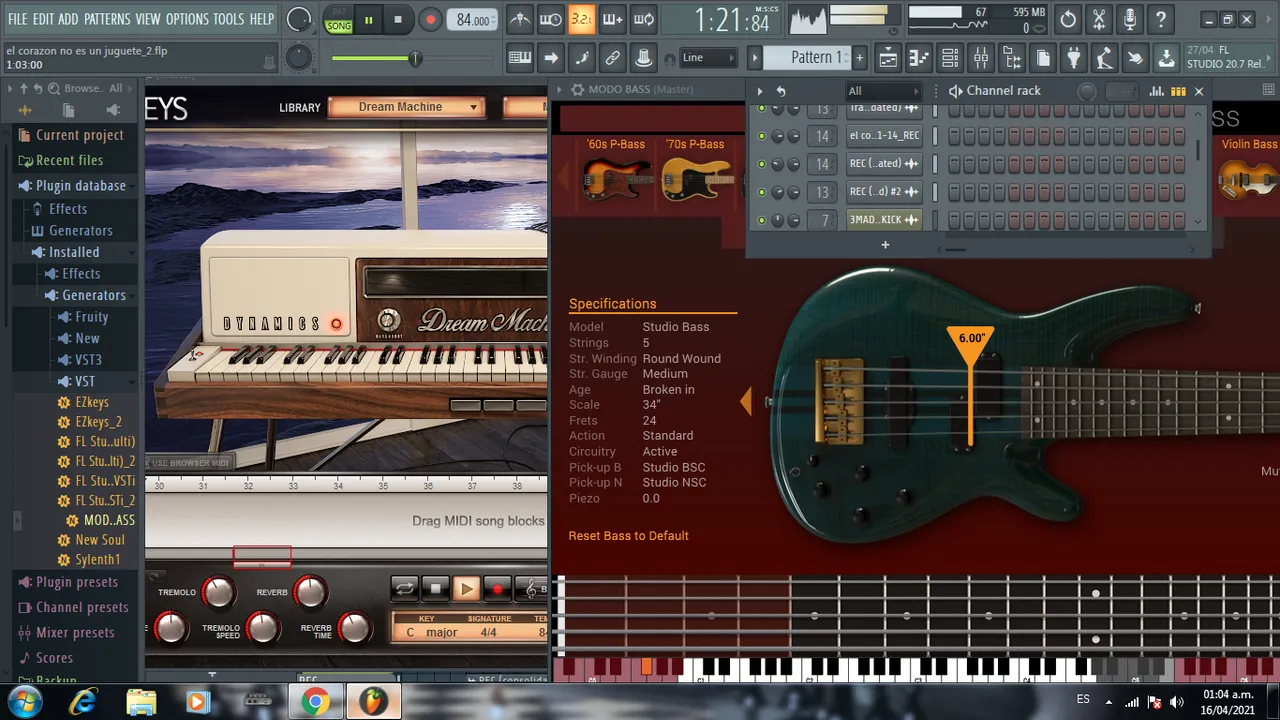Image resolution: width=1280 pixels, height=720 pixels.
Task: Click the plugin picker plug icon
Action: [x=1073, y=58]
